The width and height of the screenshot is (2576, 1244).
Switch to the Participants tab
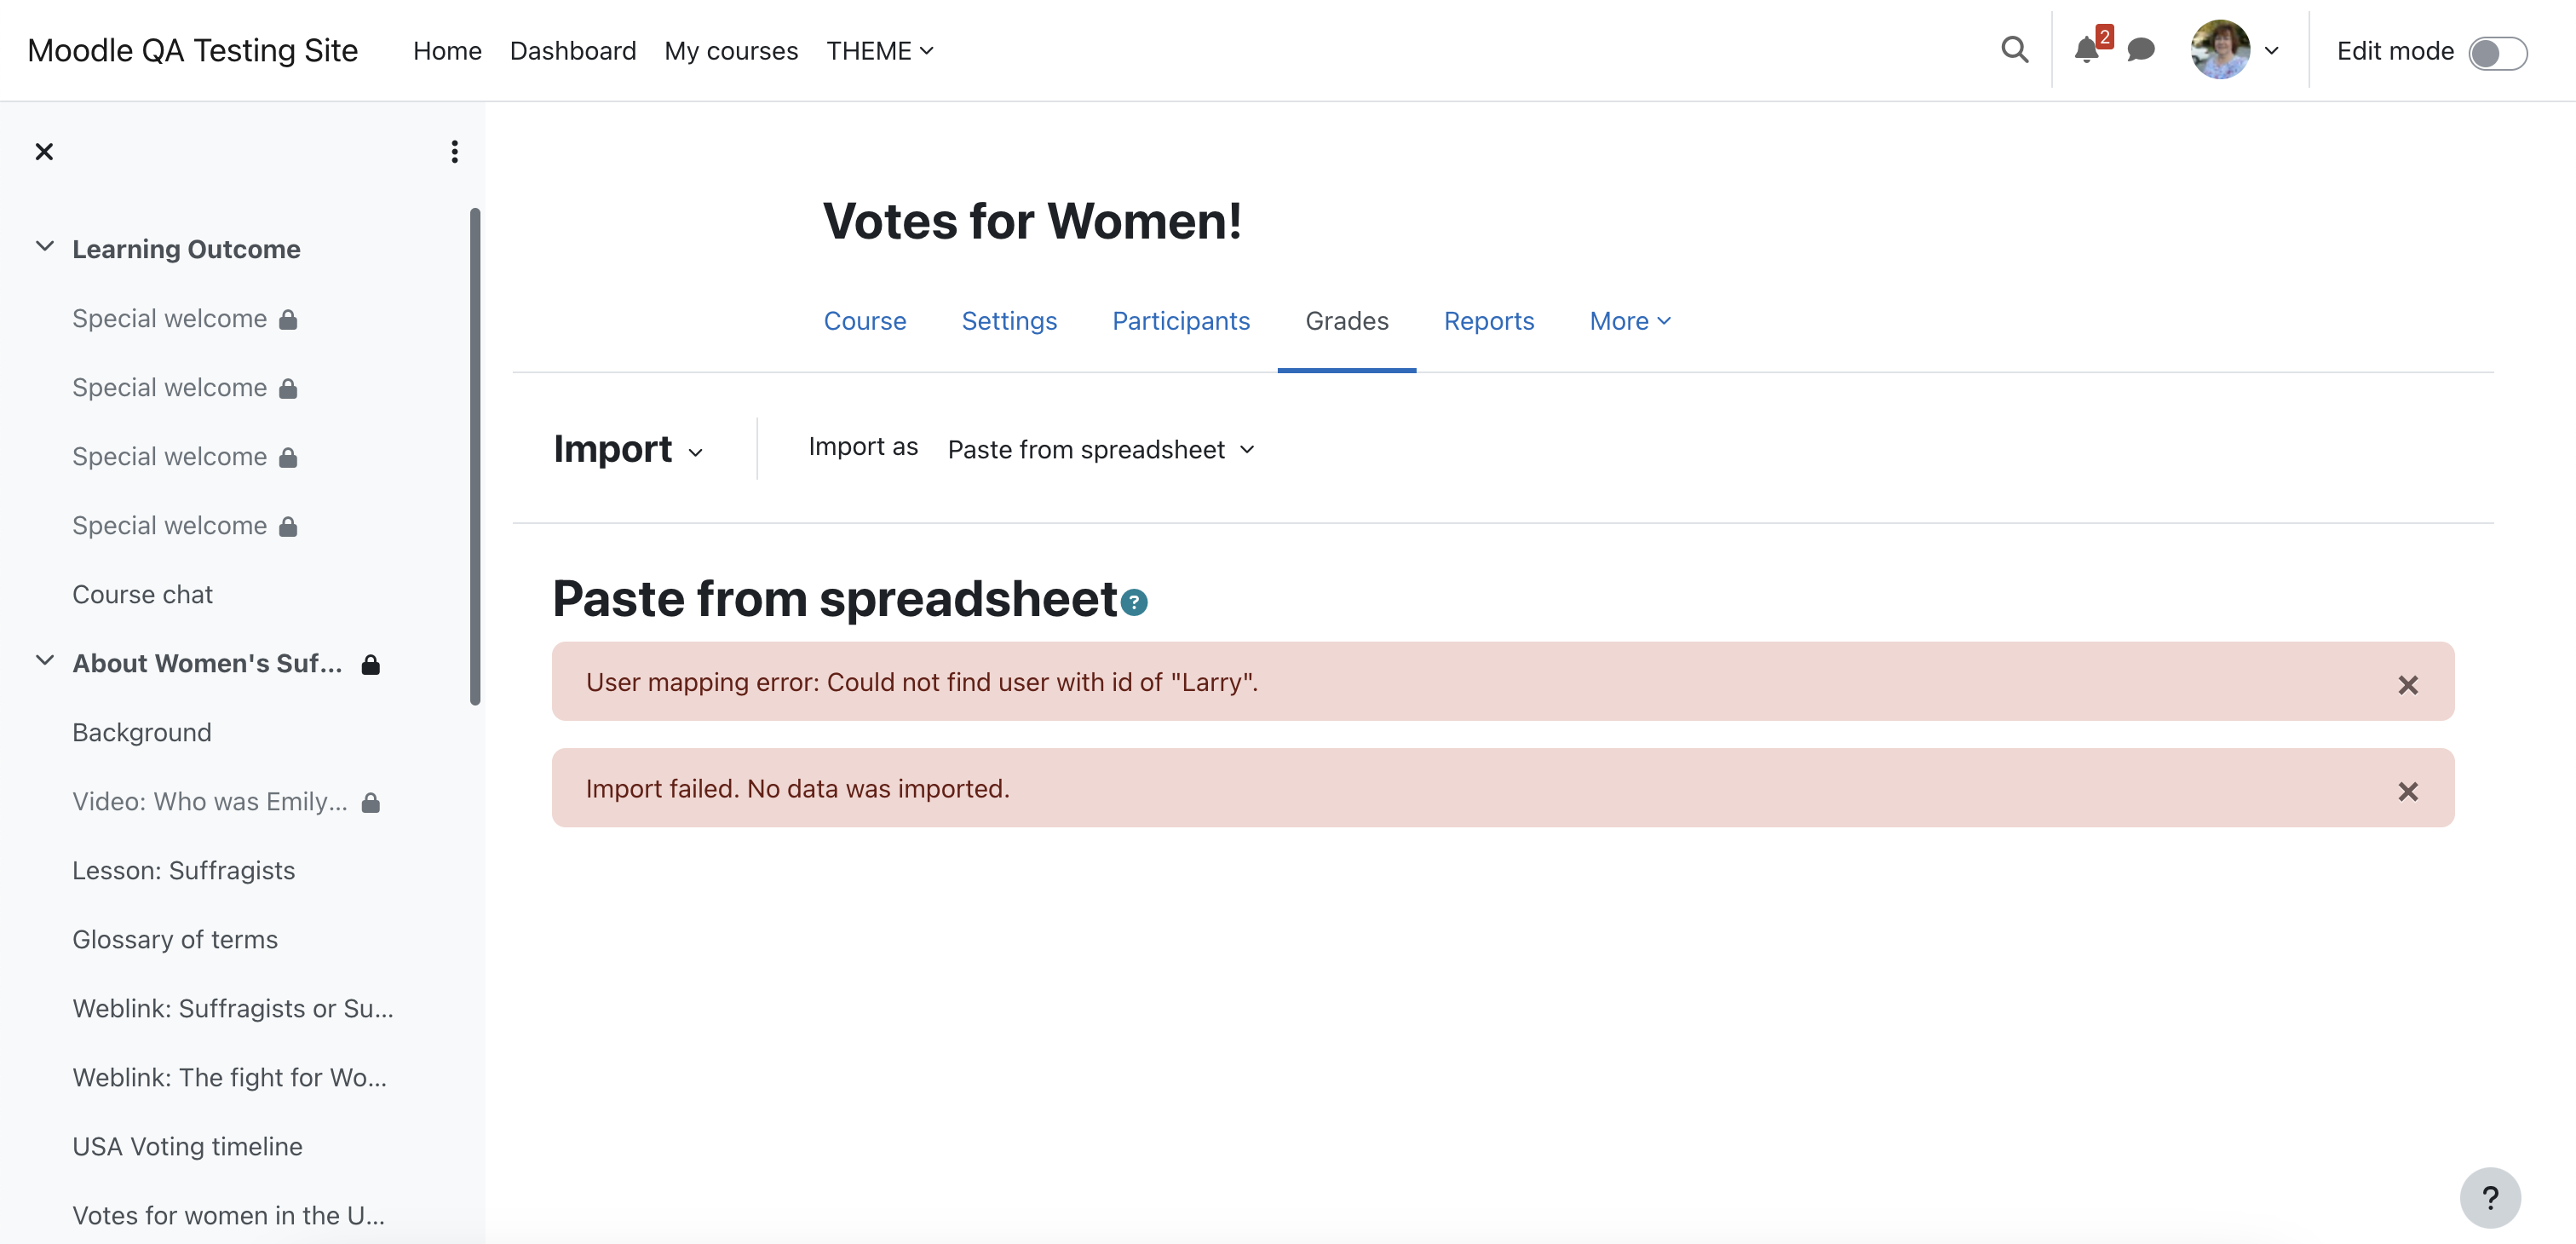tap(1181, 321)
